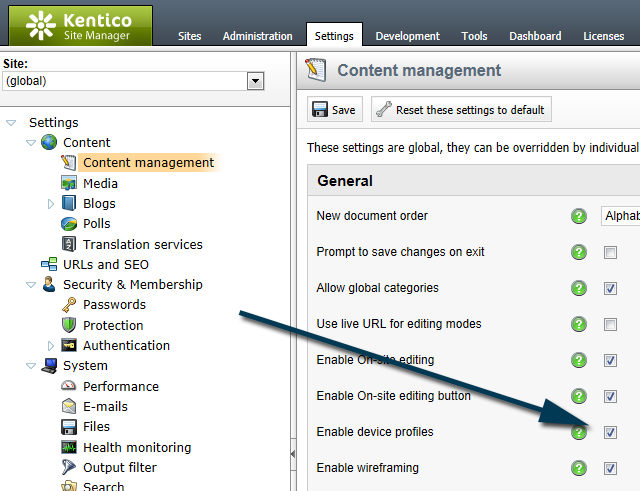Select Protection in the tree
This screenshot has width=640, height=491.
(x=113, y=325)
